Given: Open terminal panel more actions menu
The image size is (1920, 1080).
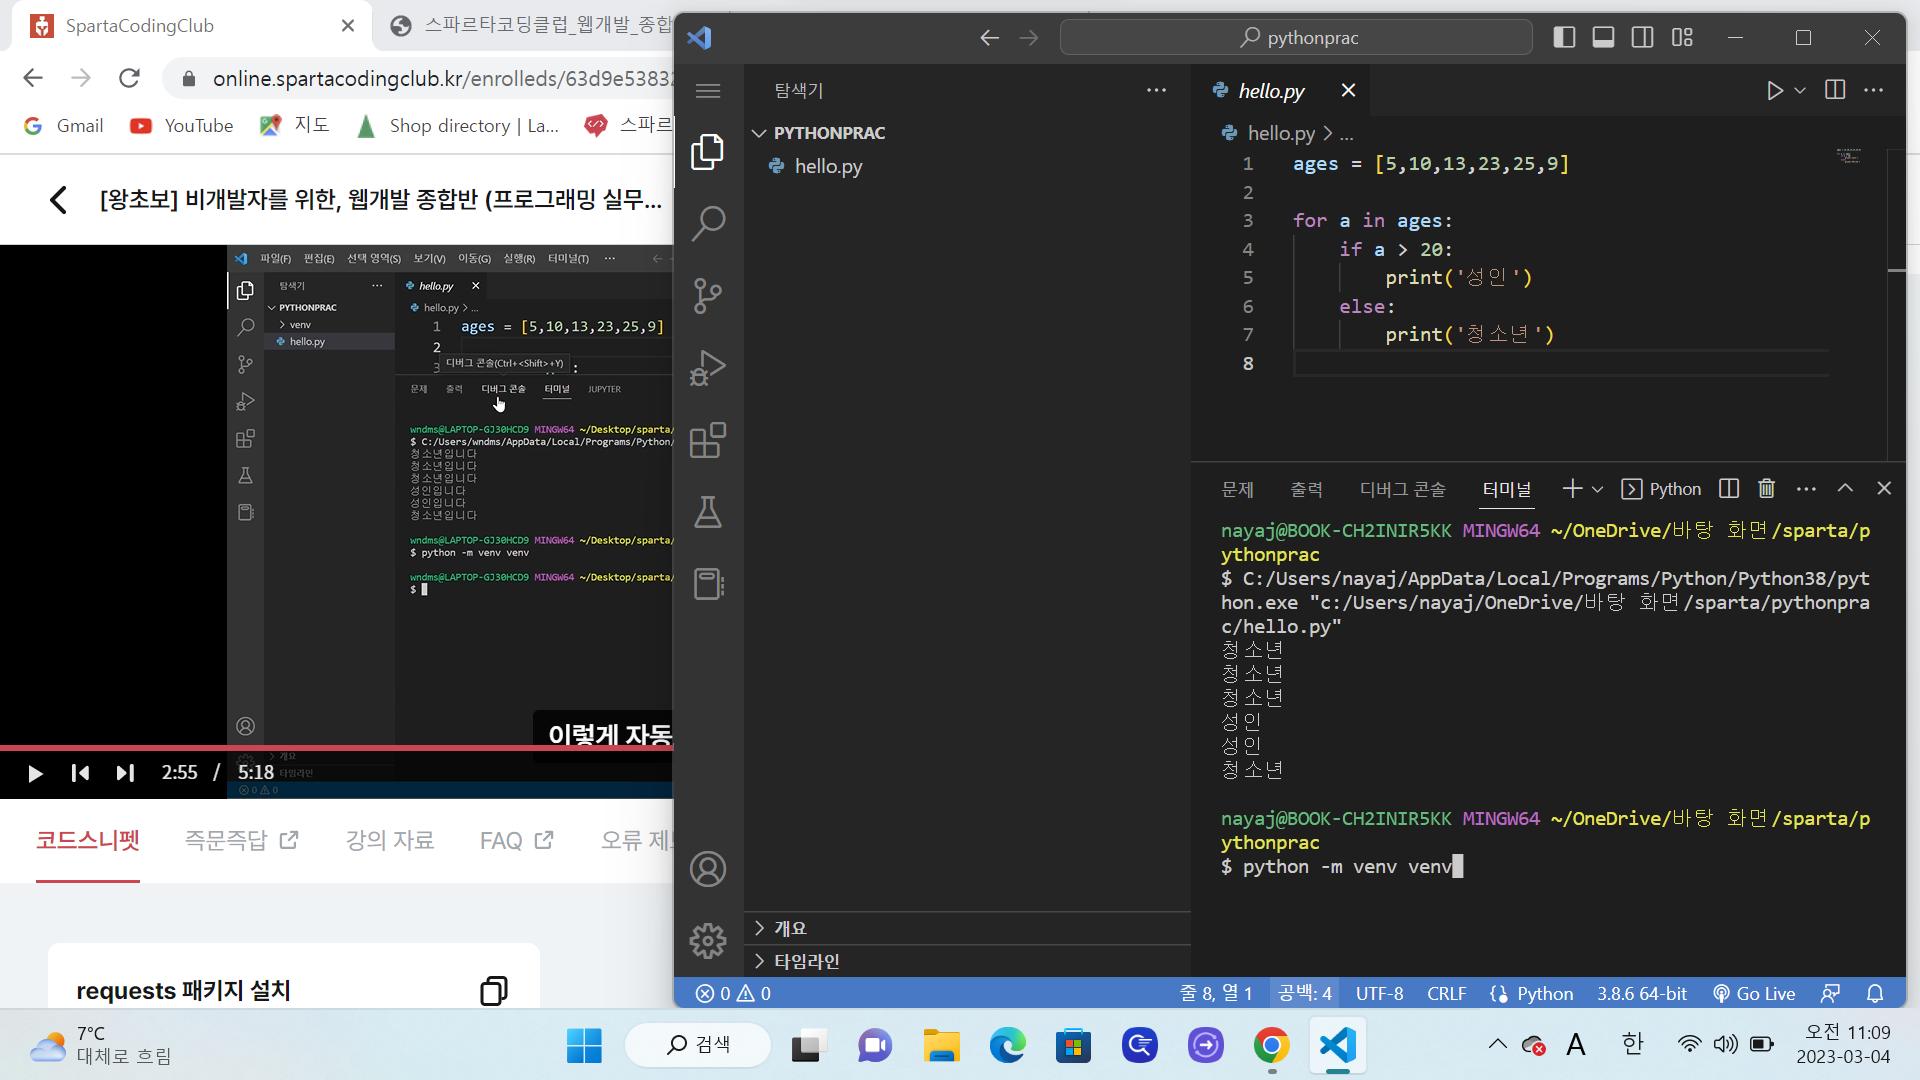Looking at the screenshot, I should coord(1806,489).
